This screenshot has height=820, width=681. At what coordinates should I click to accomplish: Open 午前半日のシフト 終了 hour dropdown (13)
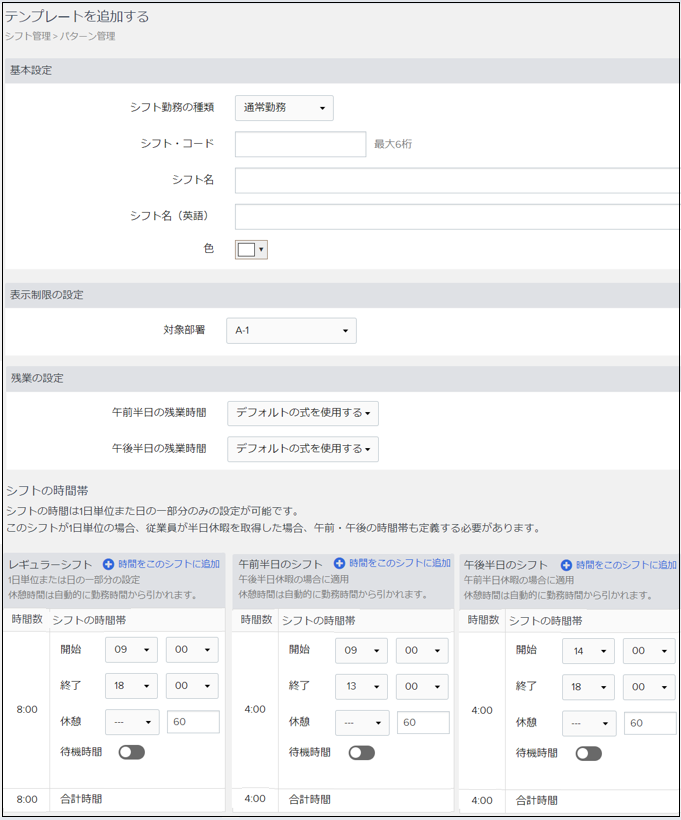pos(361,686)
